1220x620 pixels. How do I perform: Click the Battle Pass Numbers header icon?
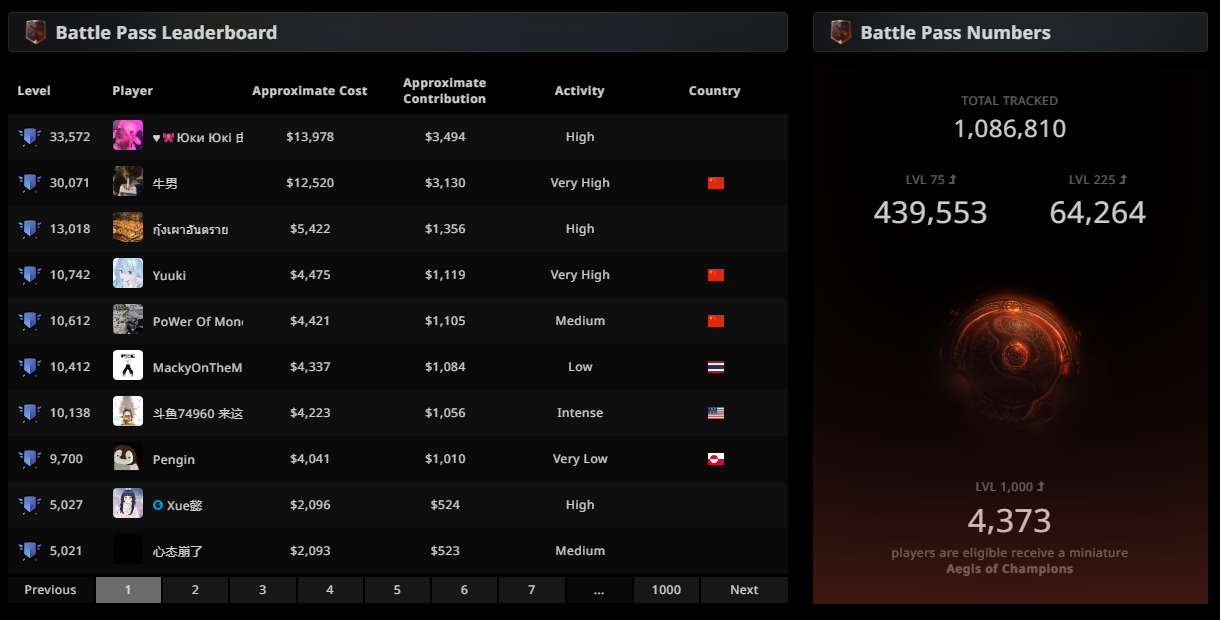tap(841, 32)
